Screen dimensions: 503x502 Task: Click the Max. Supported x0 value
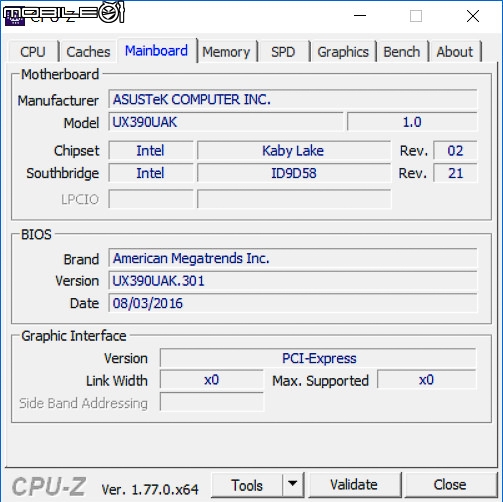pos(427,380)
